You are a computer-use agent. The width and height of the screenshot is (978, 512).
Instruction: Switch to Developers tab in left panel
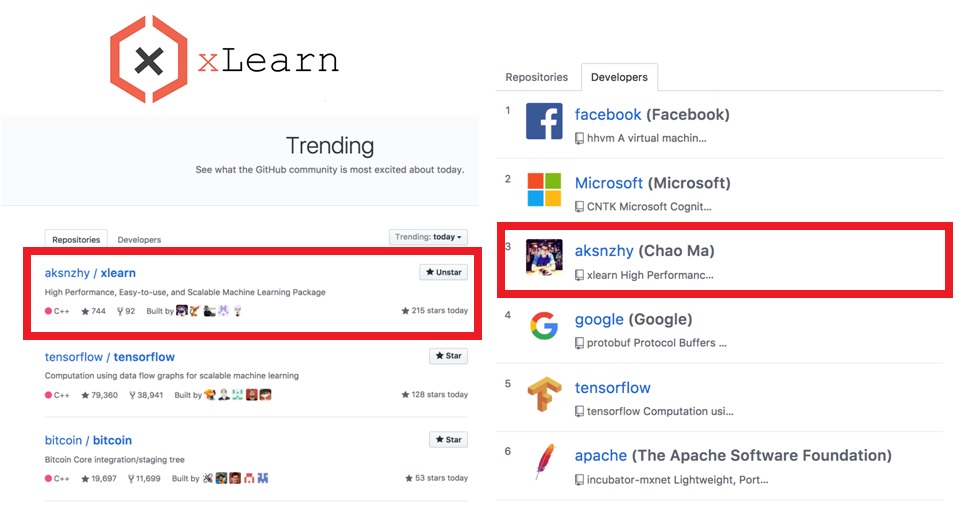139,240
